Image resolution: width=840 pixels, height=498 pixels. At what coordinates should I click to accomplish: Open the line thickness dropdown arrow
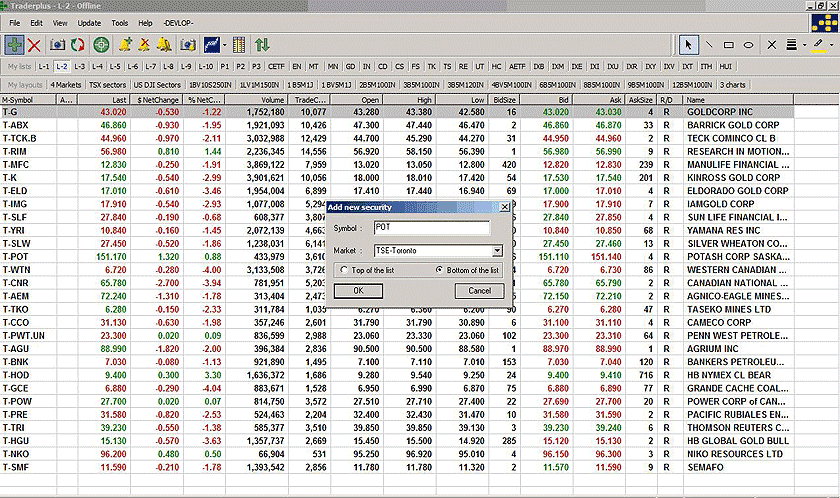point(804,45)
